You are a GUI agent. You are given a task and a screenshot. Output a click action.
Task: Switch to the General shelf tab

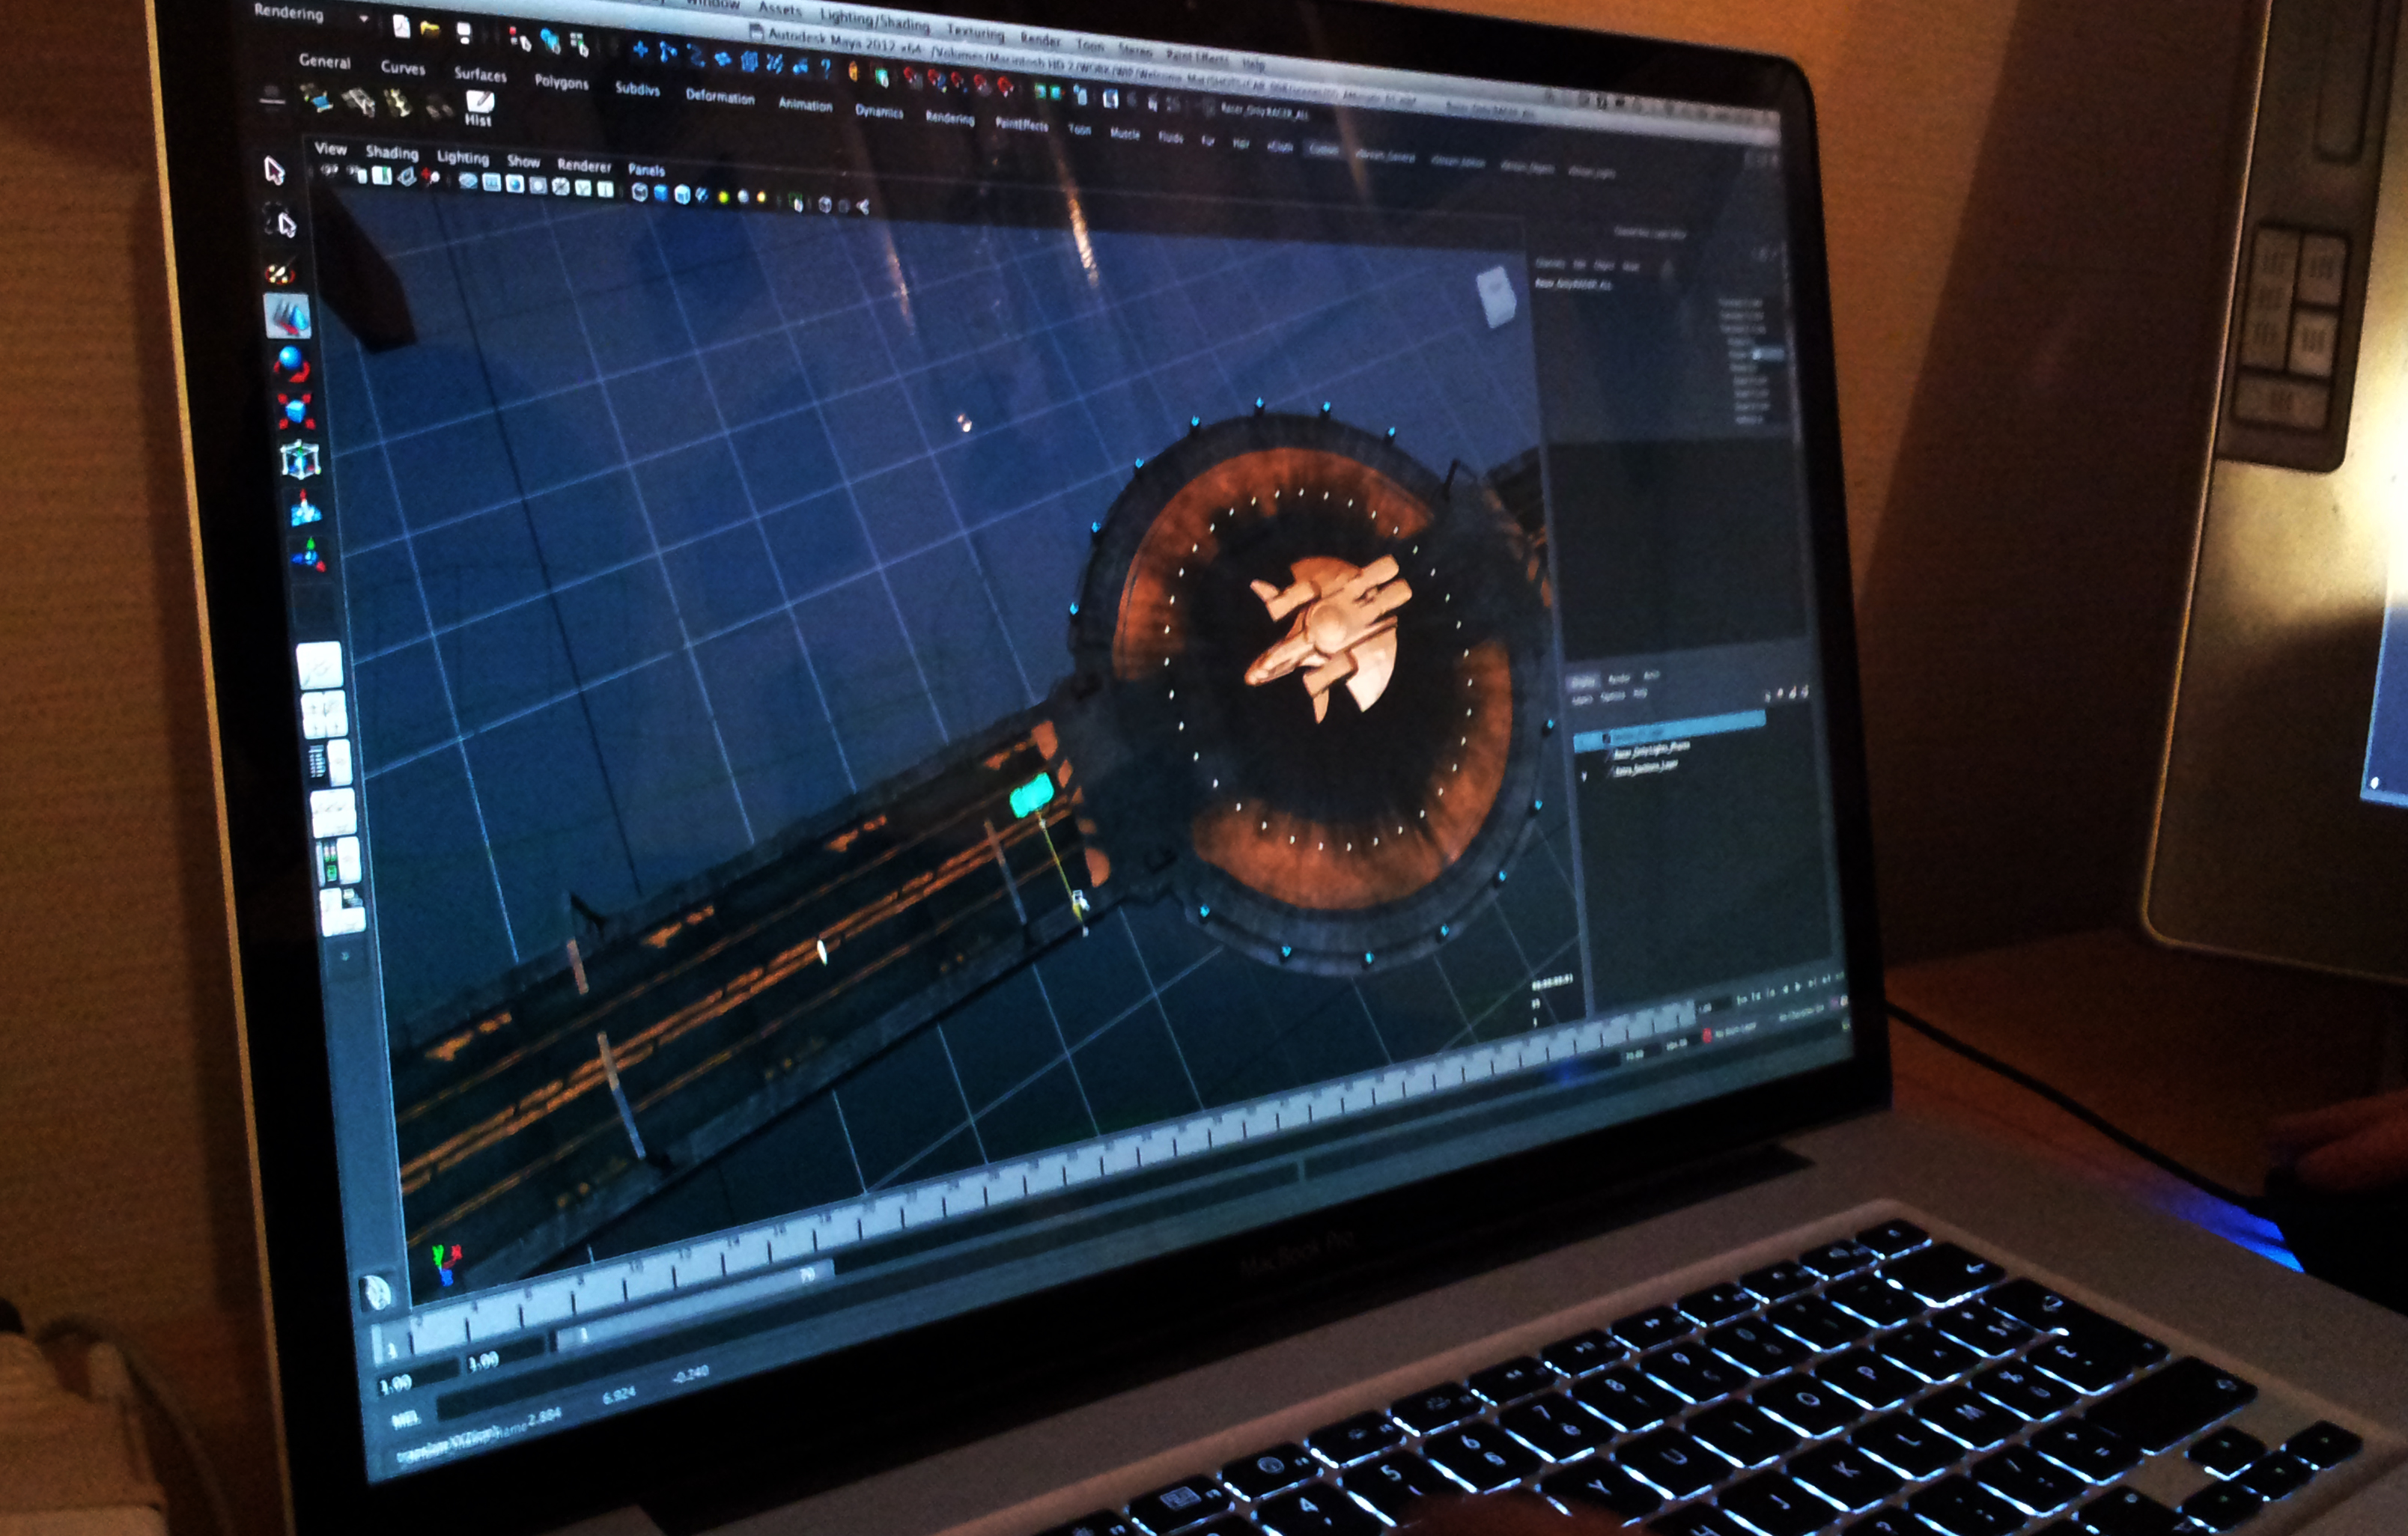(324, 61)
